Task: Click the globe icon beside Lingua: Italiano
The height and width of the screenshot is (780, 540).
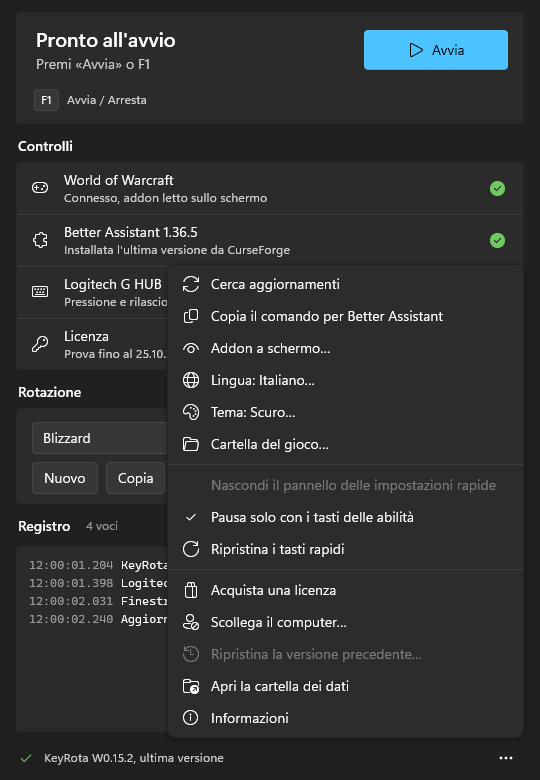Action: pyautogui.click(x=191, y=381)
